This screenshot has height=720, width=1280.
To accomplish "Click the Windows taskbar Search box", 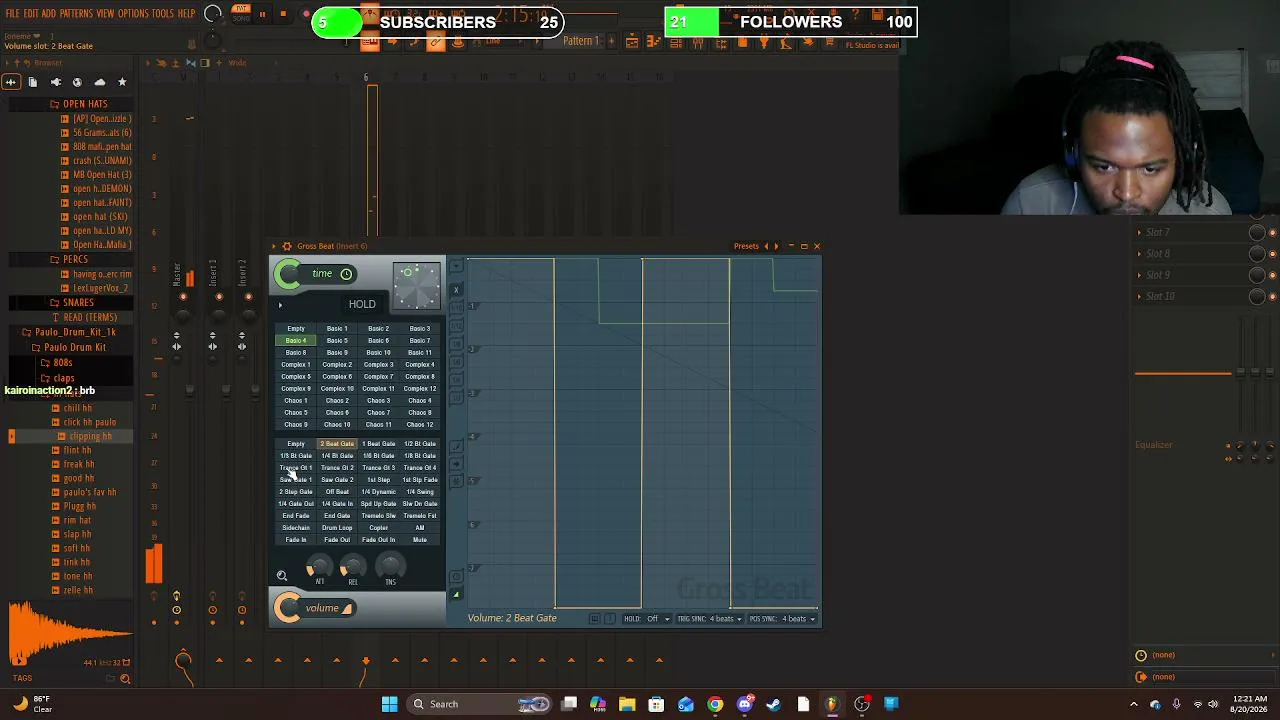I will [x=480, y=704].
